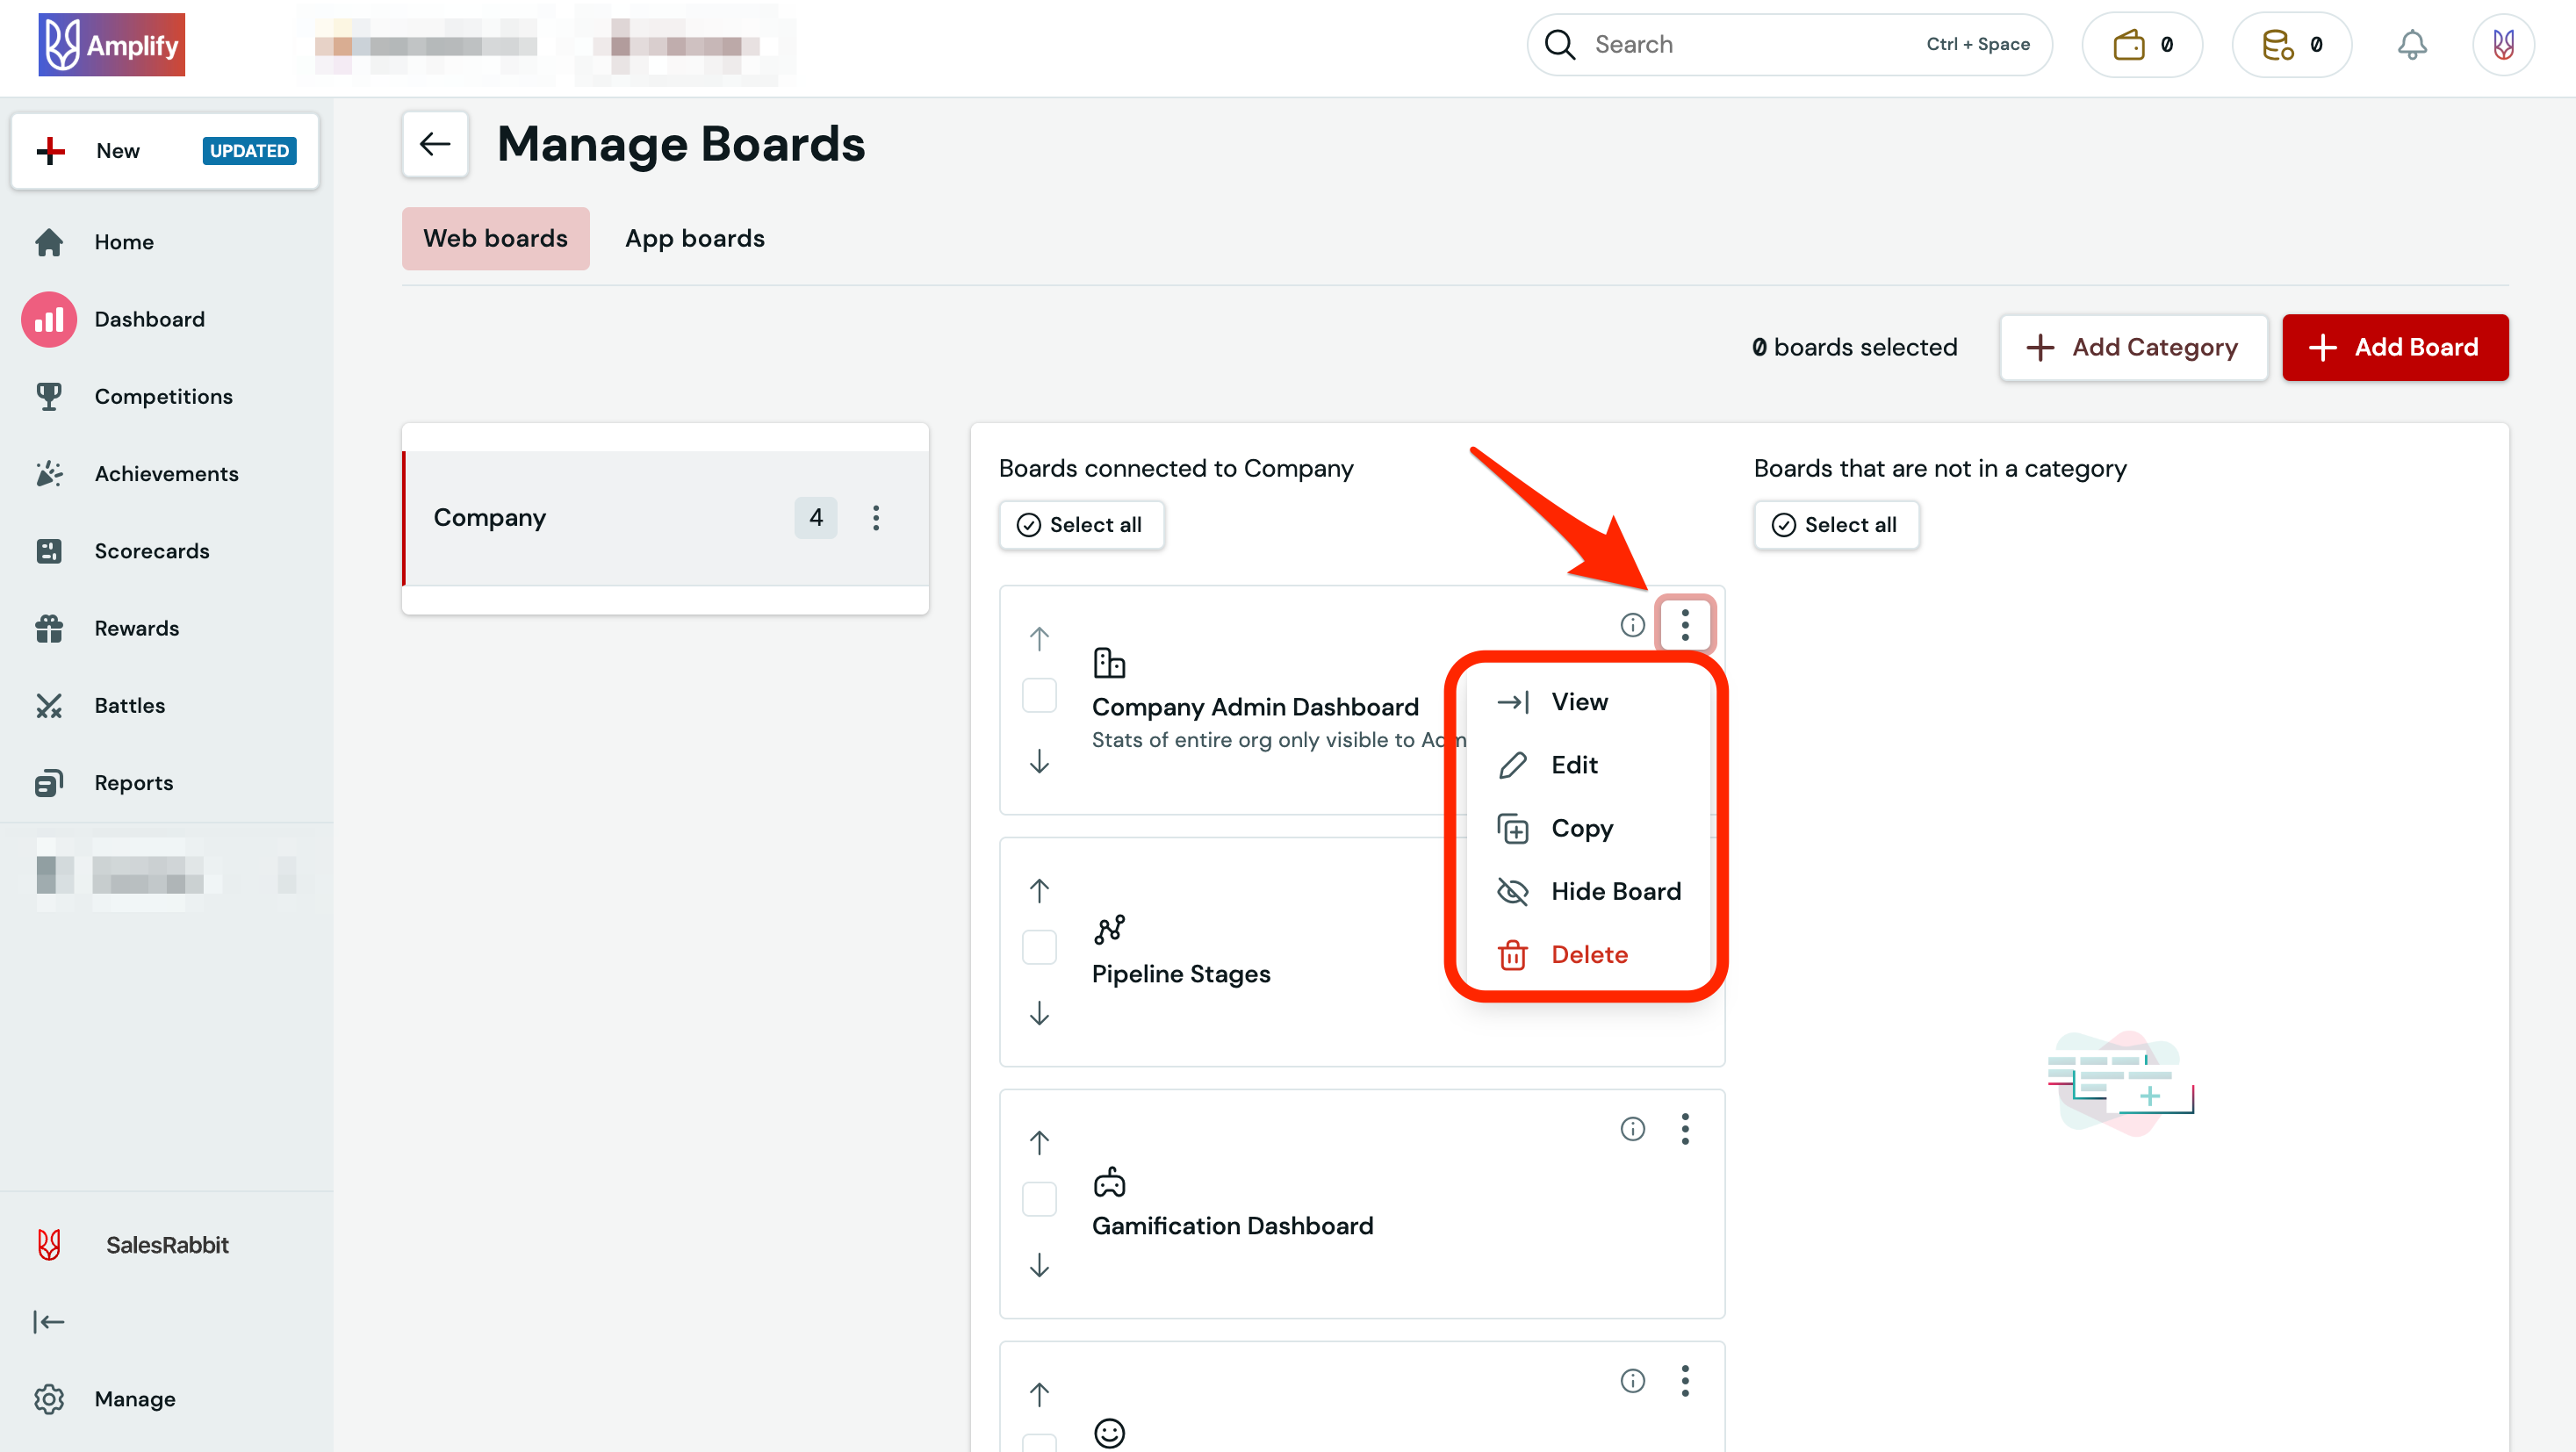Image resolution: width=2576 pixels, height=1452 pixels.
Task: Select the Battles swords icon
Action: (x=49, y=705)
